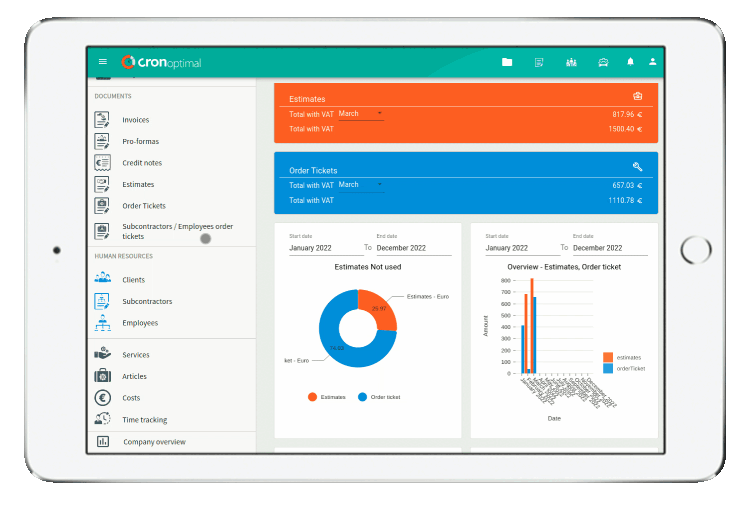756x521 pixels.
Task: Open March dropdown in Order Tickets card
Action: 360,185
